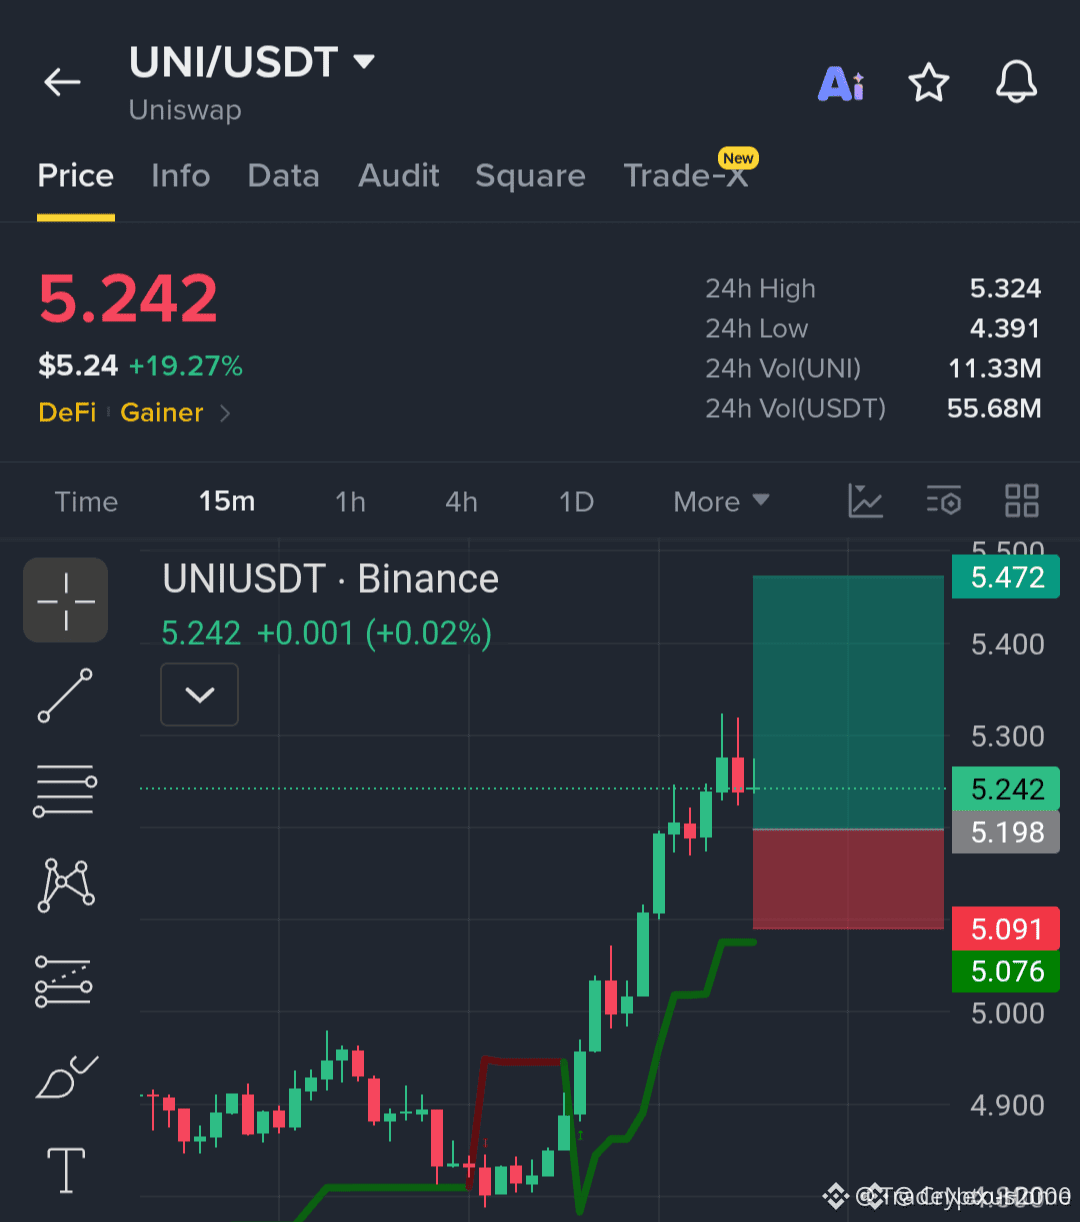Click the UNIUSDT · Binance chart title
The height and width of the screenshot is (1222, 1080).
tap(330, 579)
